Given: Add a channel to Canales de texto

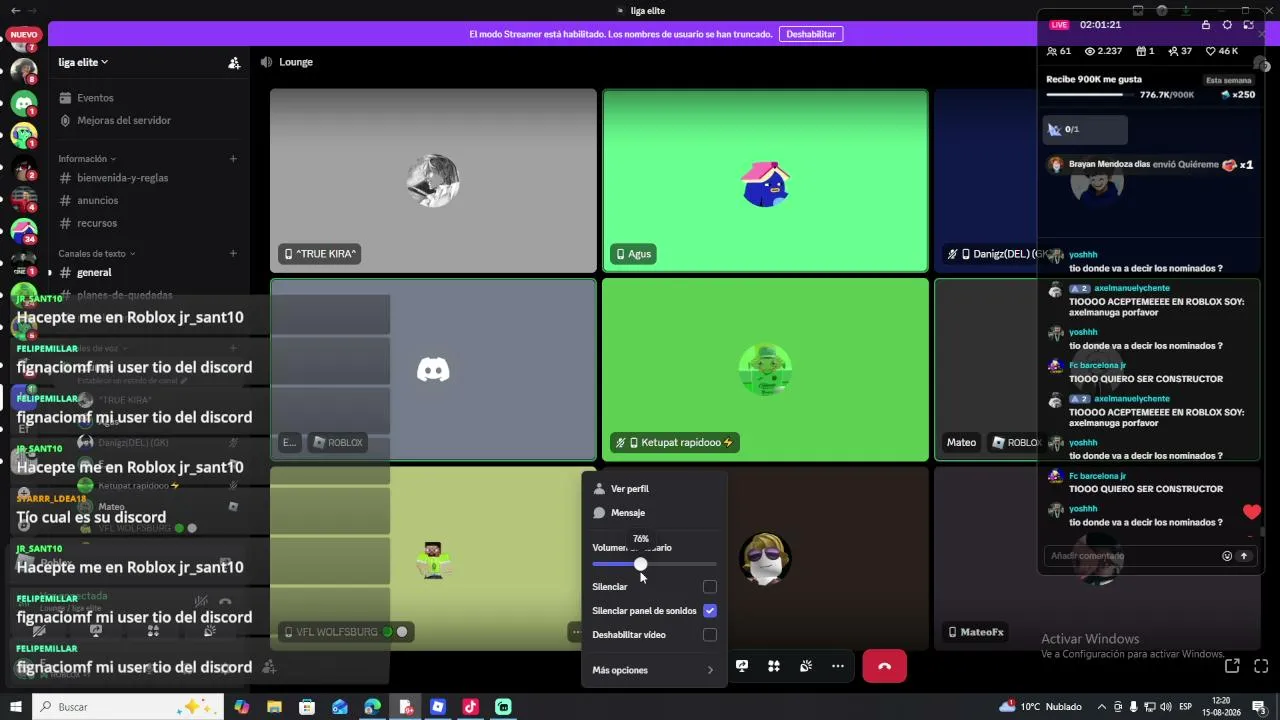Looking at the screenshot, I should point(233,254).
